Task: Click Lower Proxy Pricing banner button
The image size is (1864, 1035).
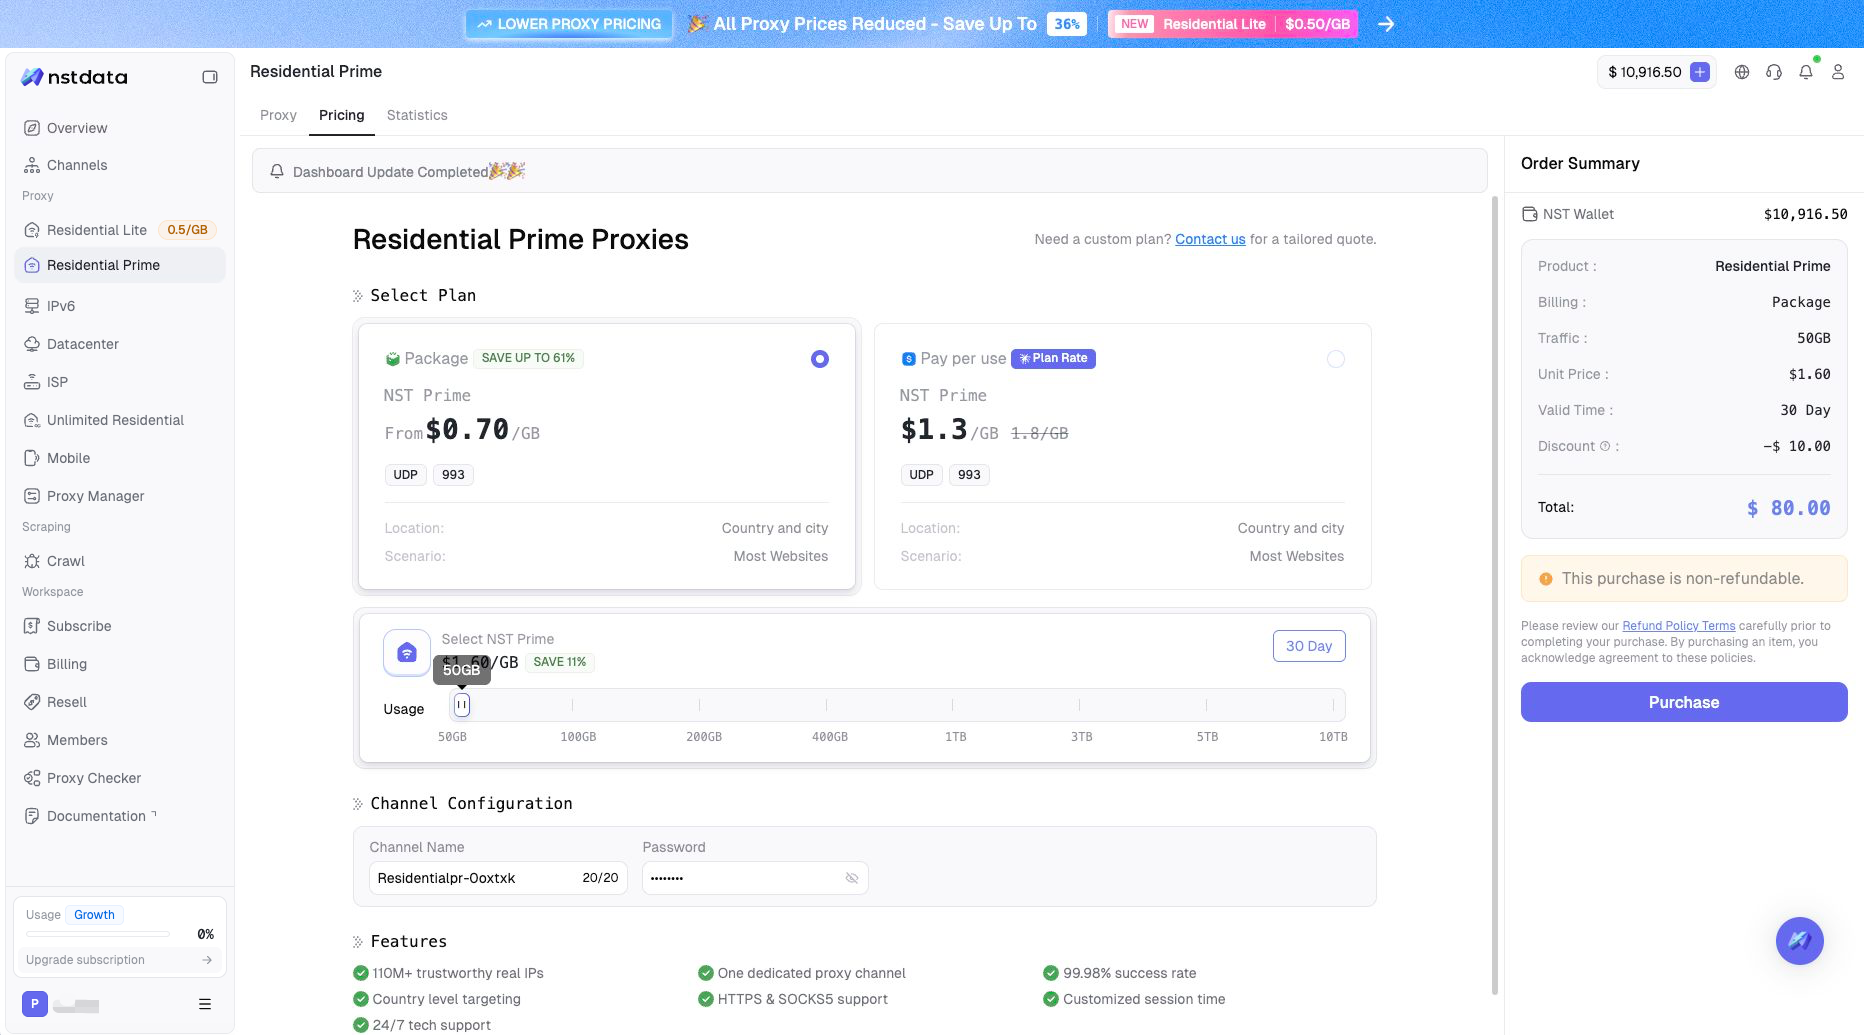Action: 569,24
